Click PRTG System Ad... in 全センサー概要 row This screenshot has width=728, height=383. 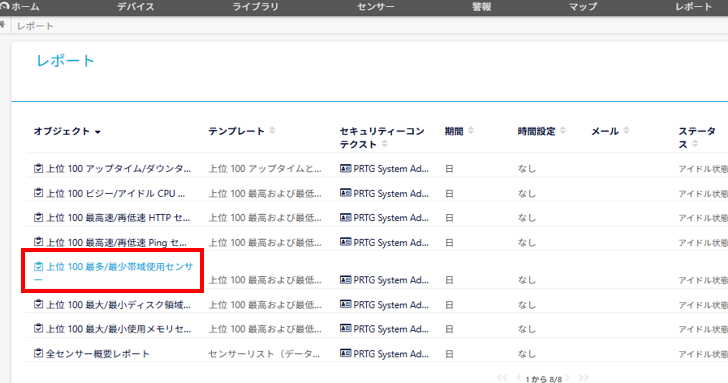tap(390, 354)
